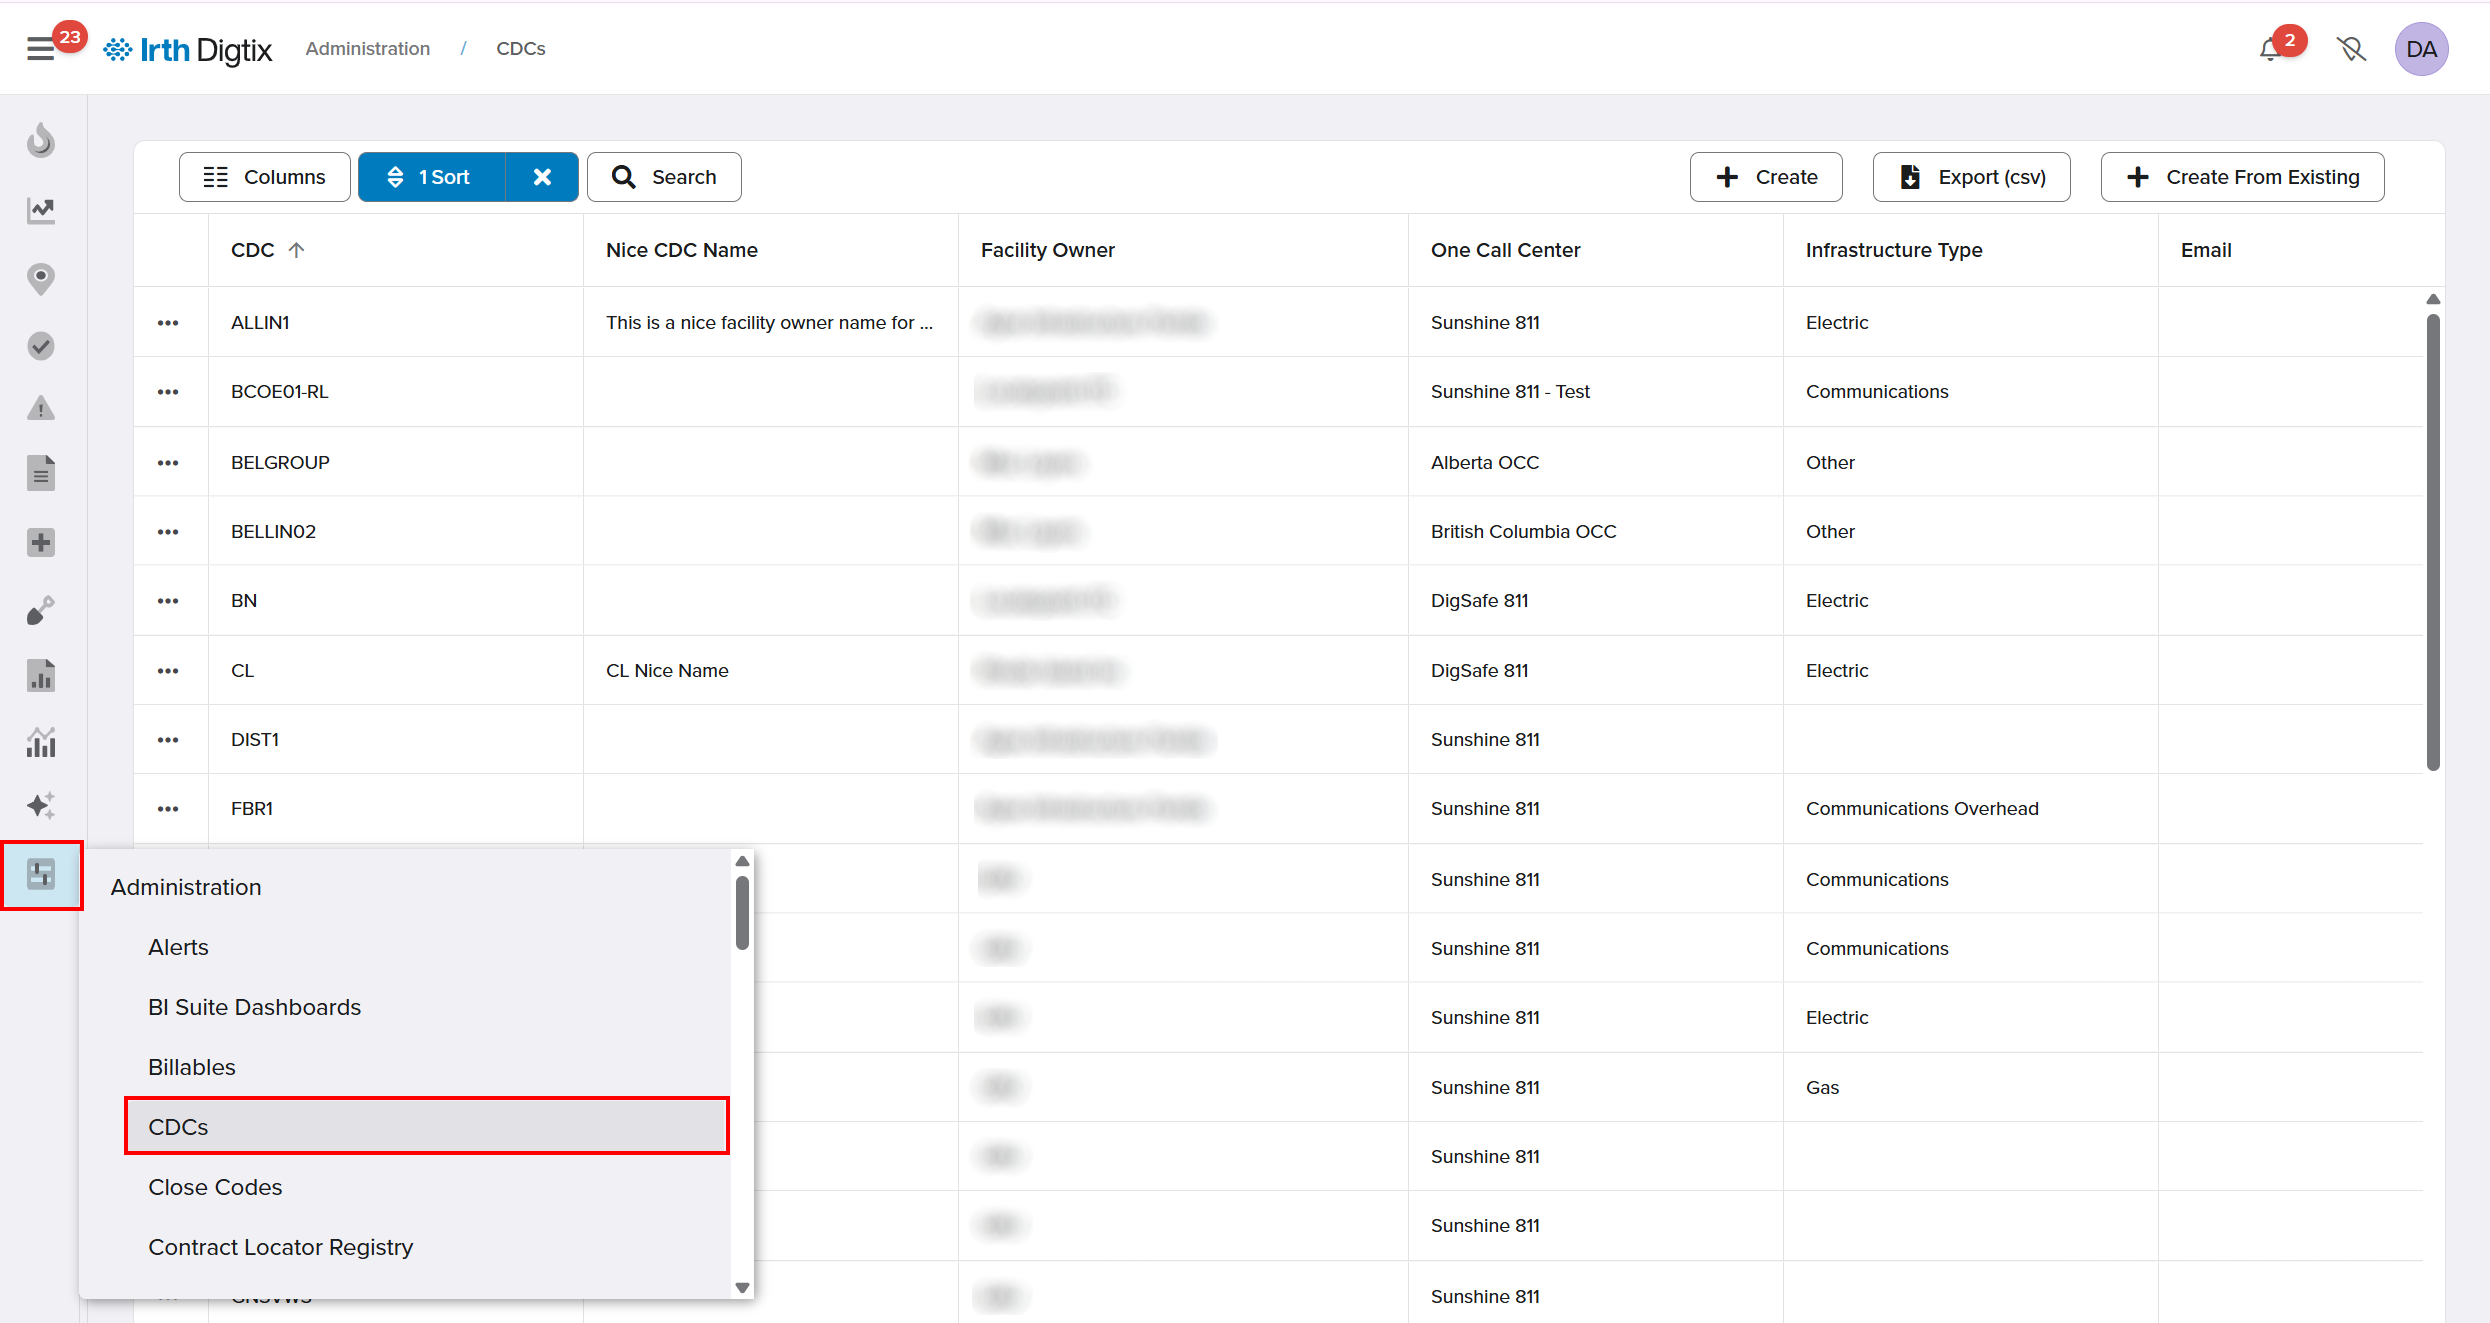Open the Columns chooser

pos(265,177)
